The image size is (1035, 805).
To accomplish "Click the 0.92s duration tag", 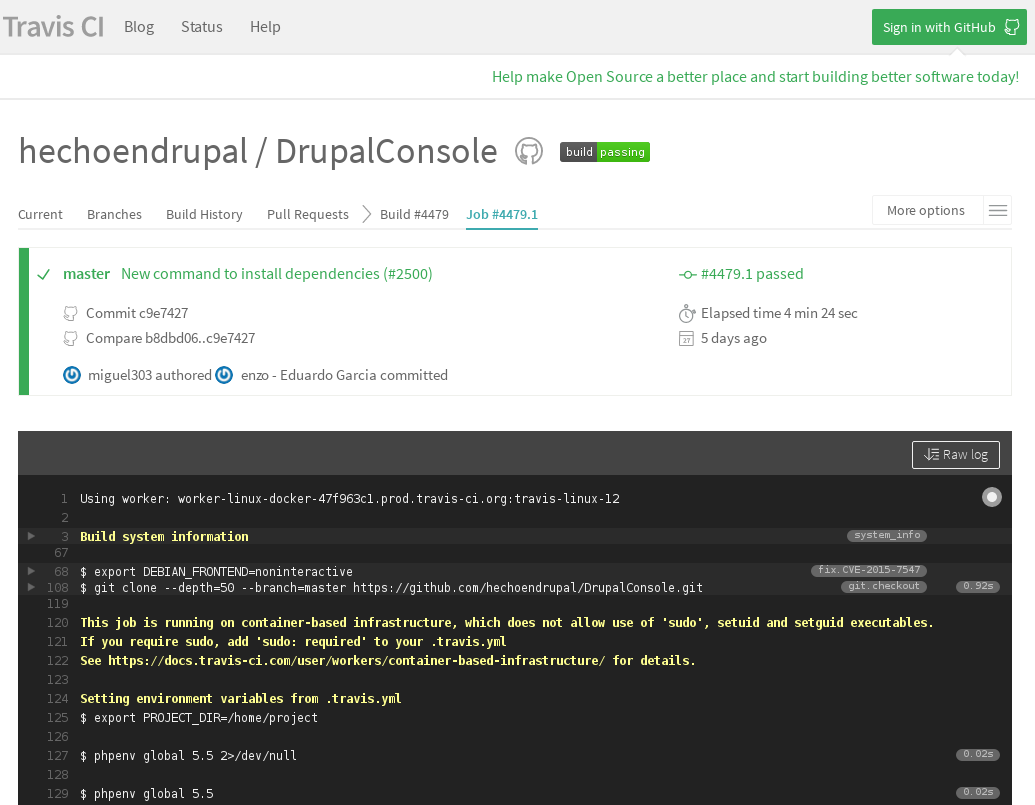I will (978, 586).
